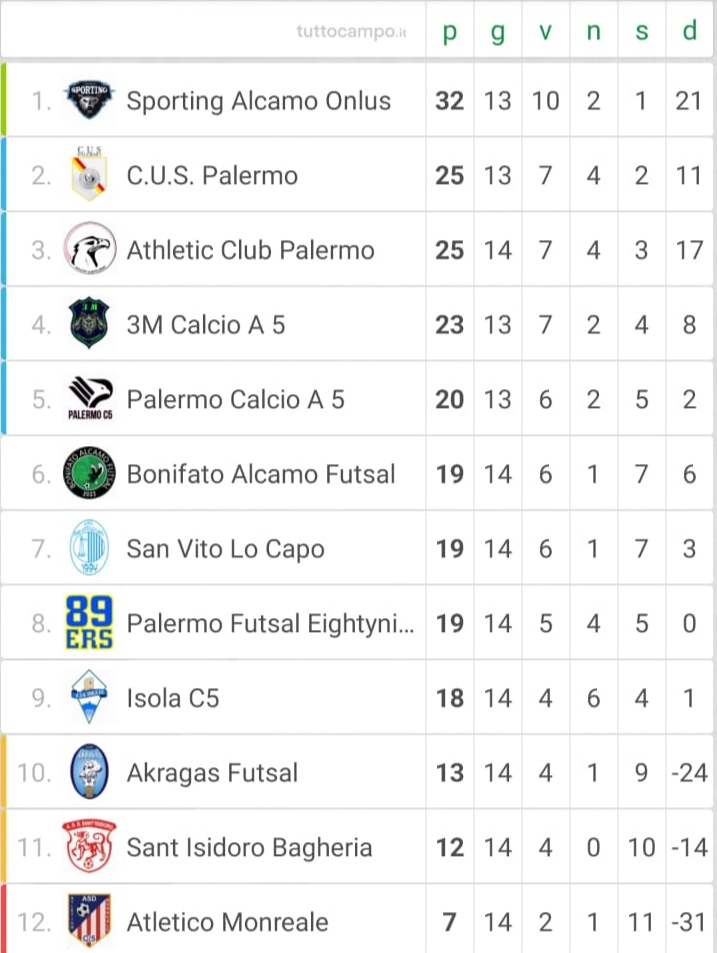
Task: Select the Isola C5 shield icon
Action: point(89,697)
